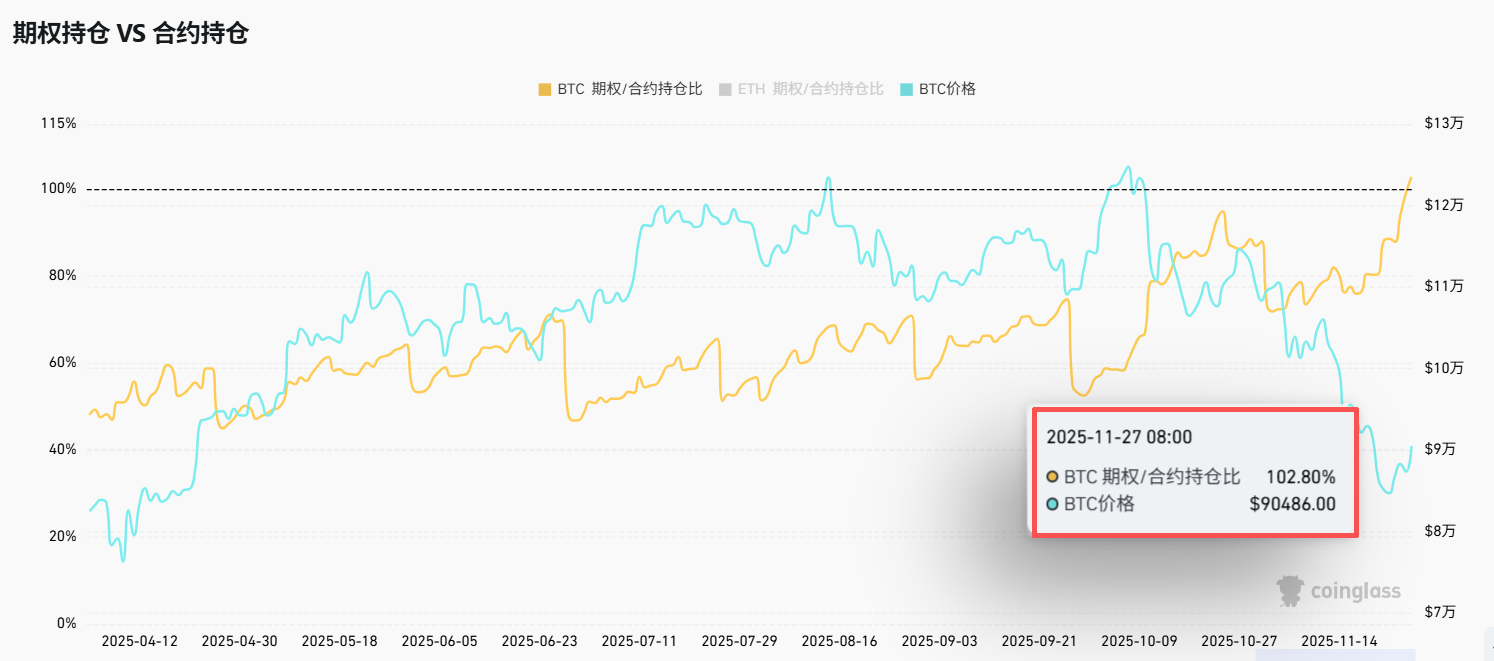Click the yellow dot in the tooltip
The width and height of the screenshot is (1494, 661).
tap(1052, 477)
